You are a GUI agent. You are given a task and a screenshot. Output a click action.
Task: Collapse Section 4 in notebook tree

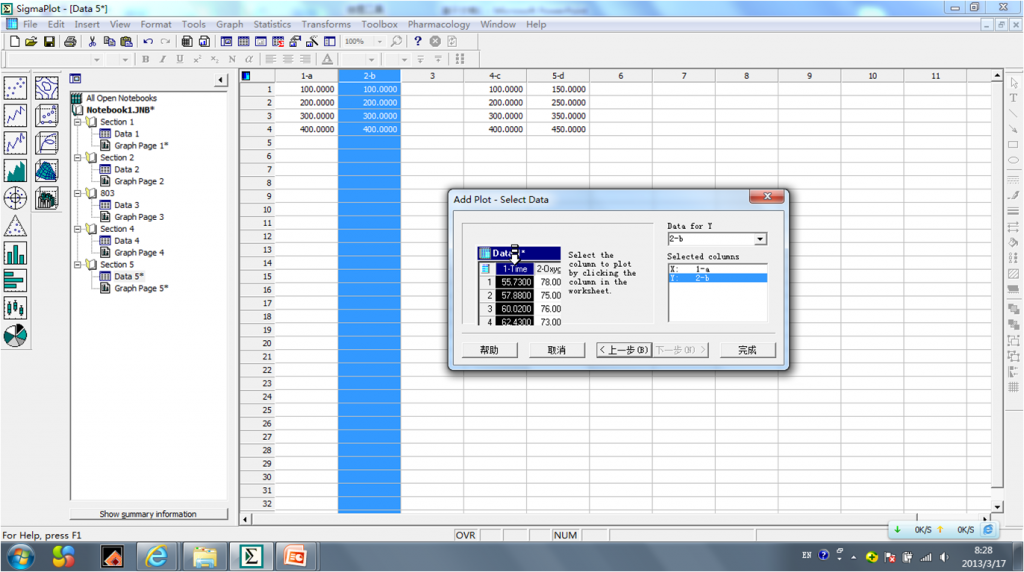pyautogui.click(x=78, y=229)
